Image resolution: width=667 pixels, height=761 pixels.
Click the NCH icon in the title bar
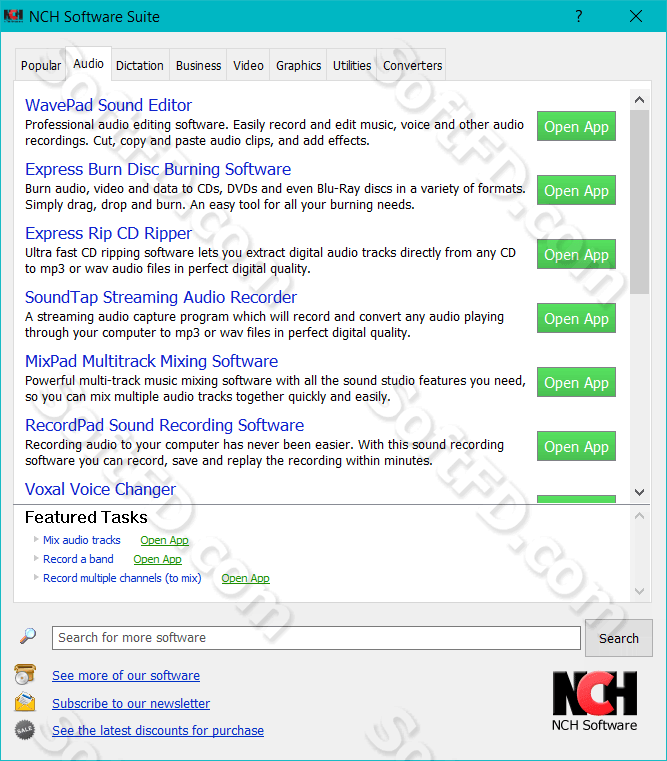coord(13,16)
